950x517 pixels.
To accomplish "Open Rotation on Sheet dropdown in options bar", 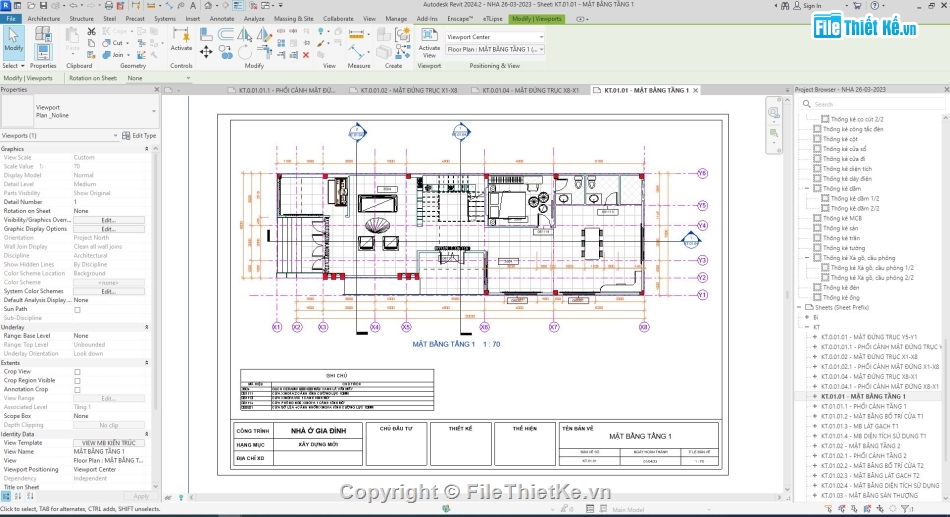I will click(159, 78).
